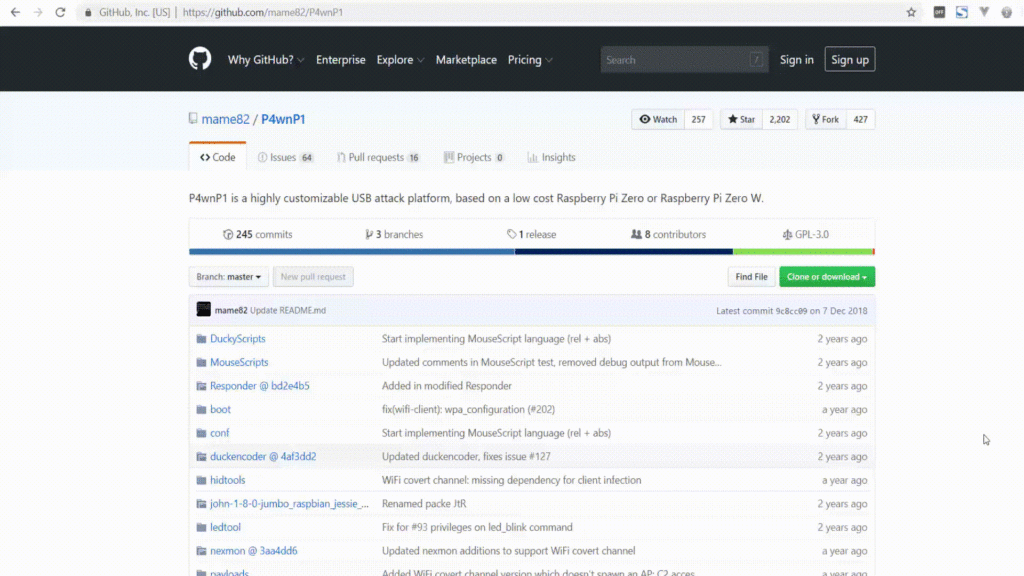Bookmark page with star icon
Screen dimensions: 1024x576
pyautogui.click(x=911, y=12)
